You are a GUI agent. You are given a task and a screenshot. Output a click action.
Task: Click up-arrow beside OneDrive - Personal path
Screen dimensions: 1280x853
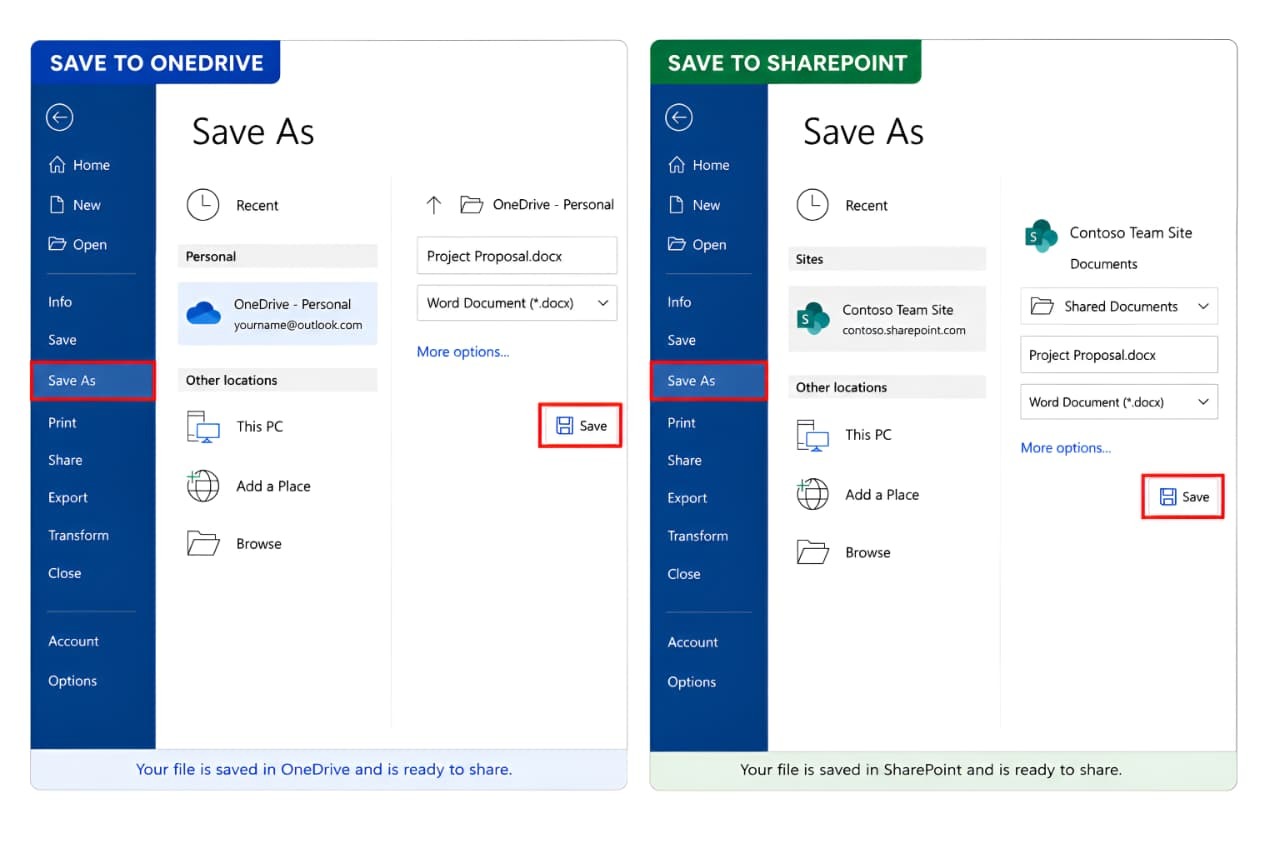[434, 205]
